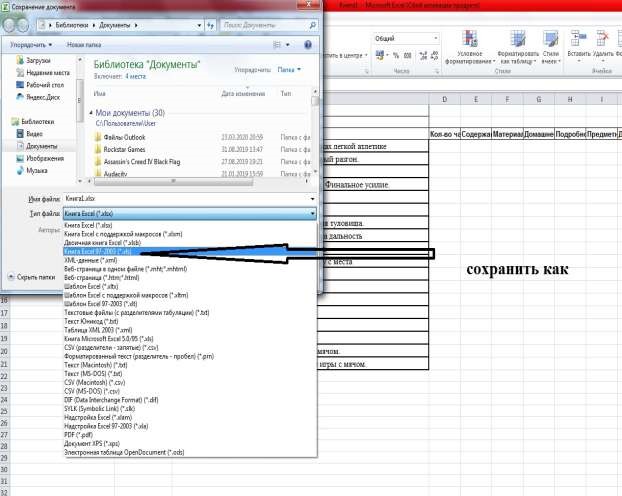Click the Новая папка button

84,45
